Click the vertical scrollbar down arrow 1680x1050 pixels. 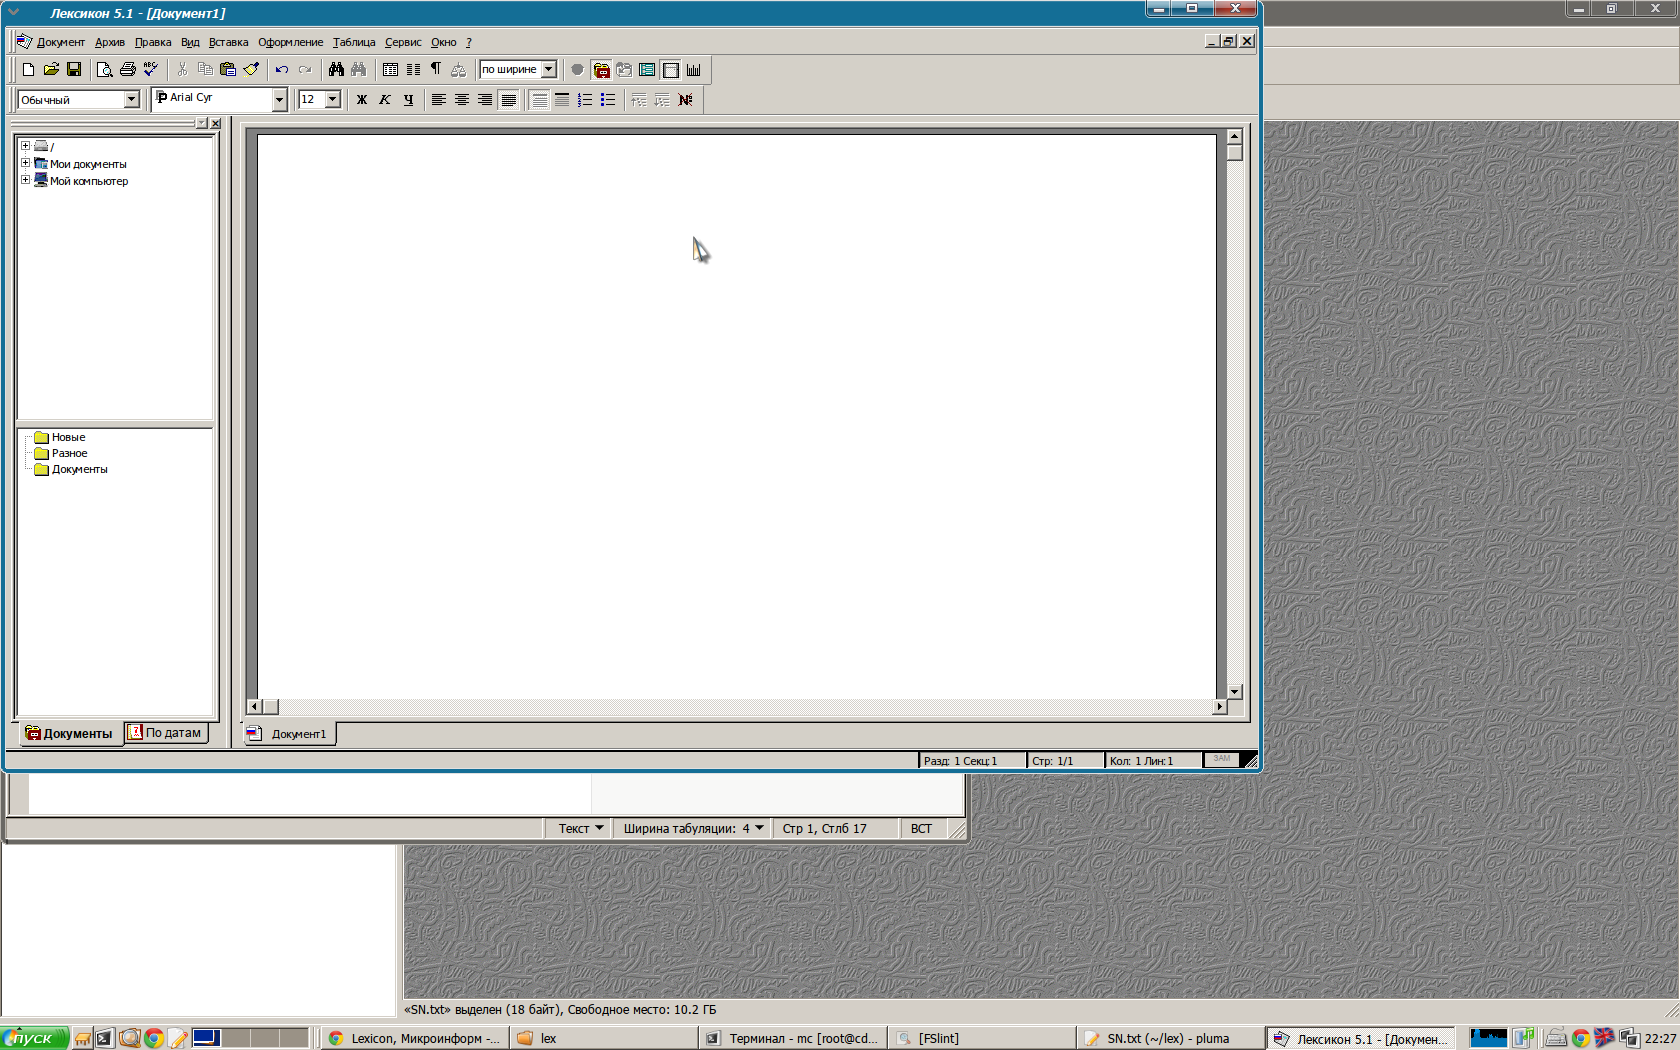1234,692
